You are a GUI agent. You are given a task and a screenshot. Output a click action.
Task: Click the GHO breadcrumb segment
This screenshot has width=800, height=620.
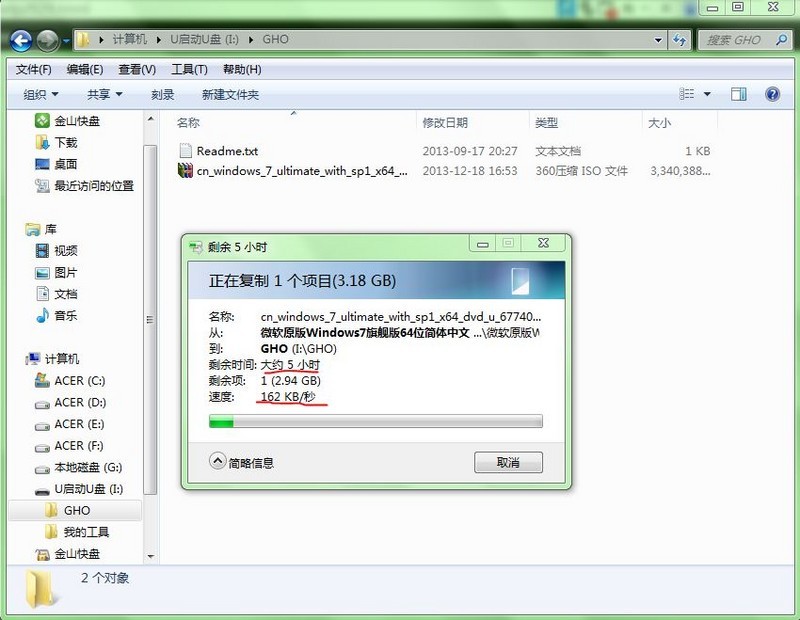pyautogui.click(x=276, y=40)
